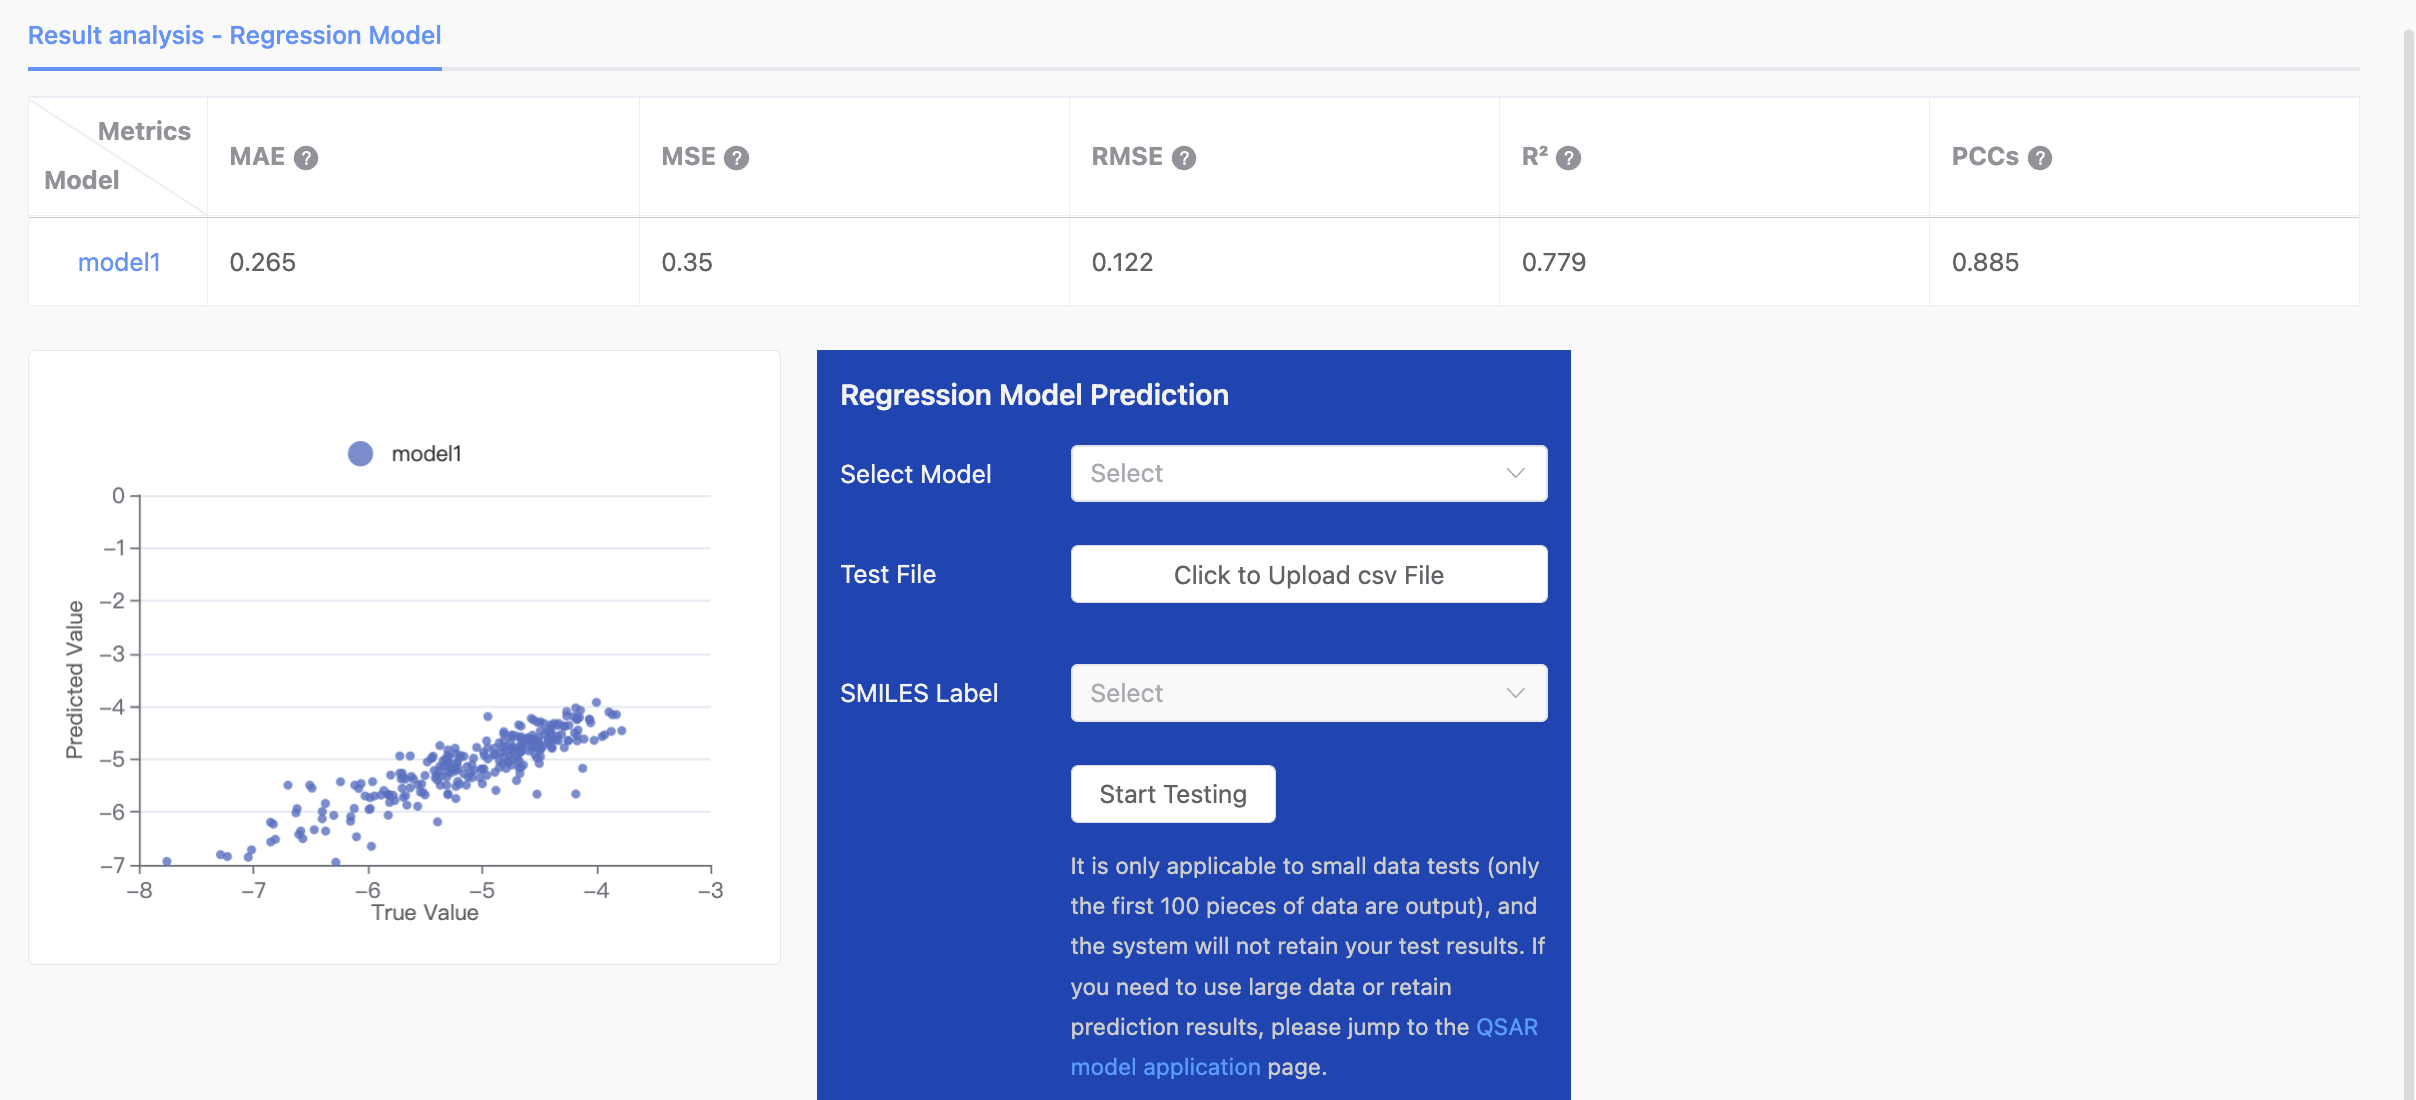Open the model1 details link
Screen dimensions: 2416x1100
click(x=119, y=261)
